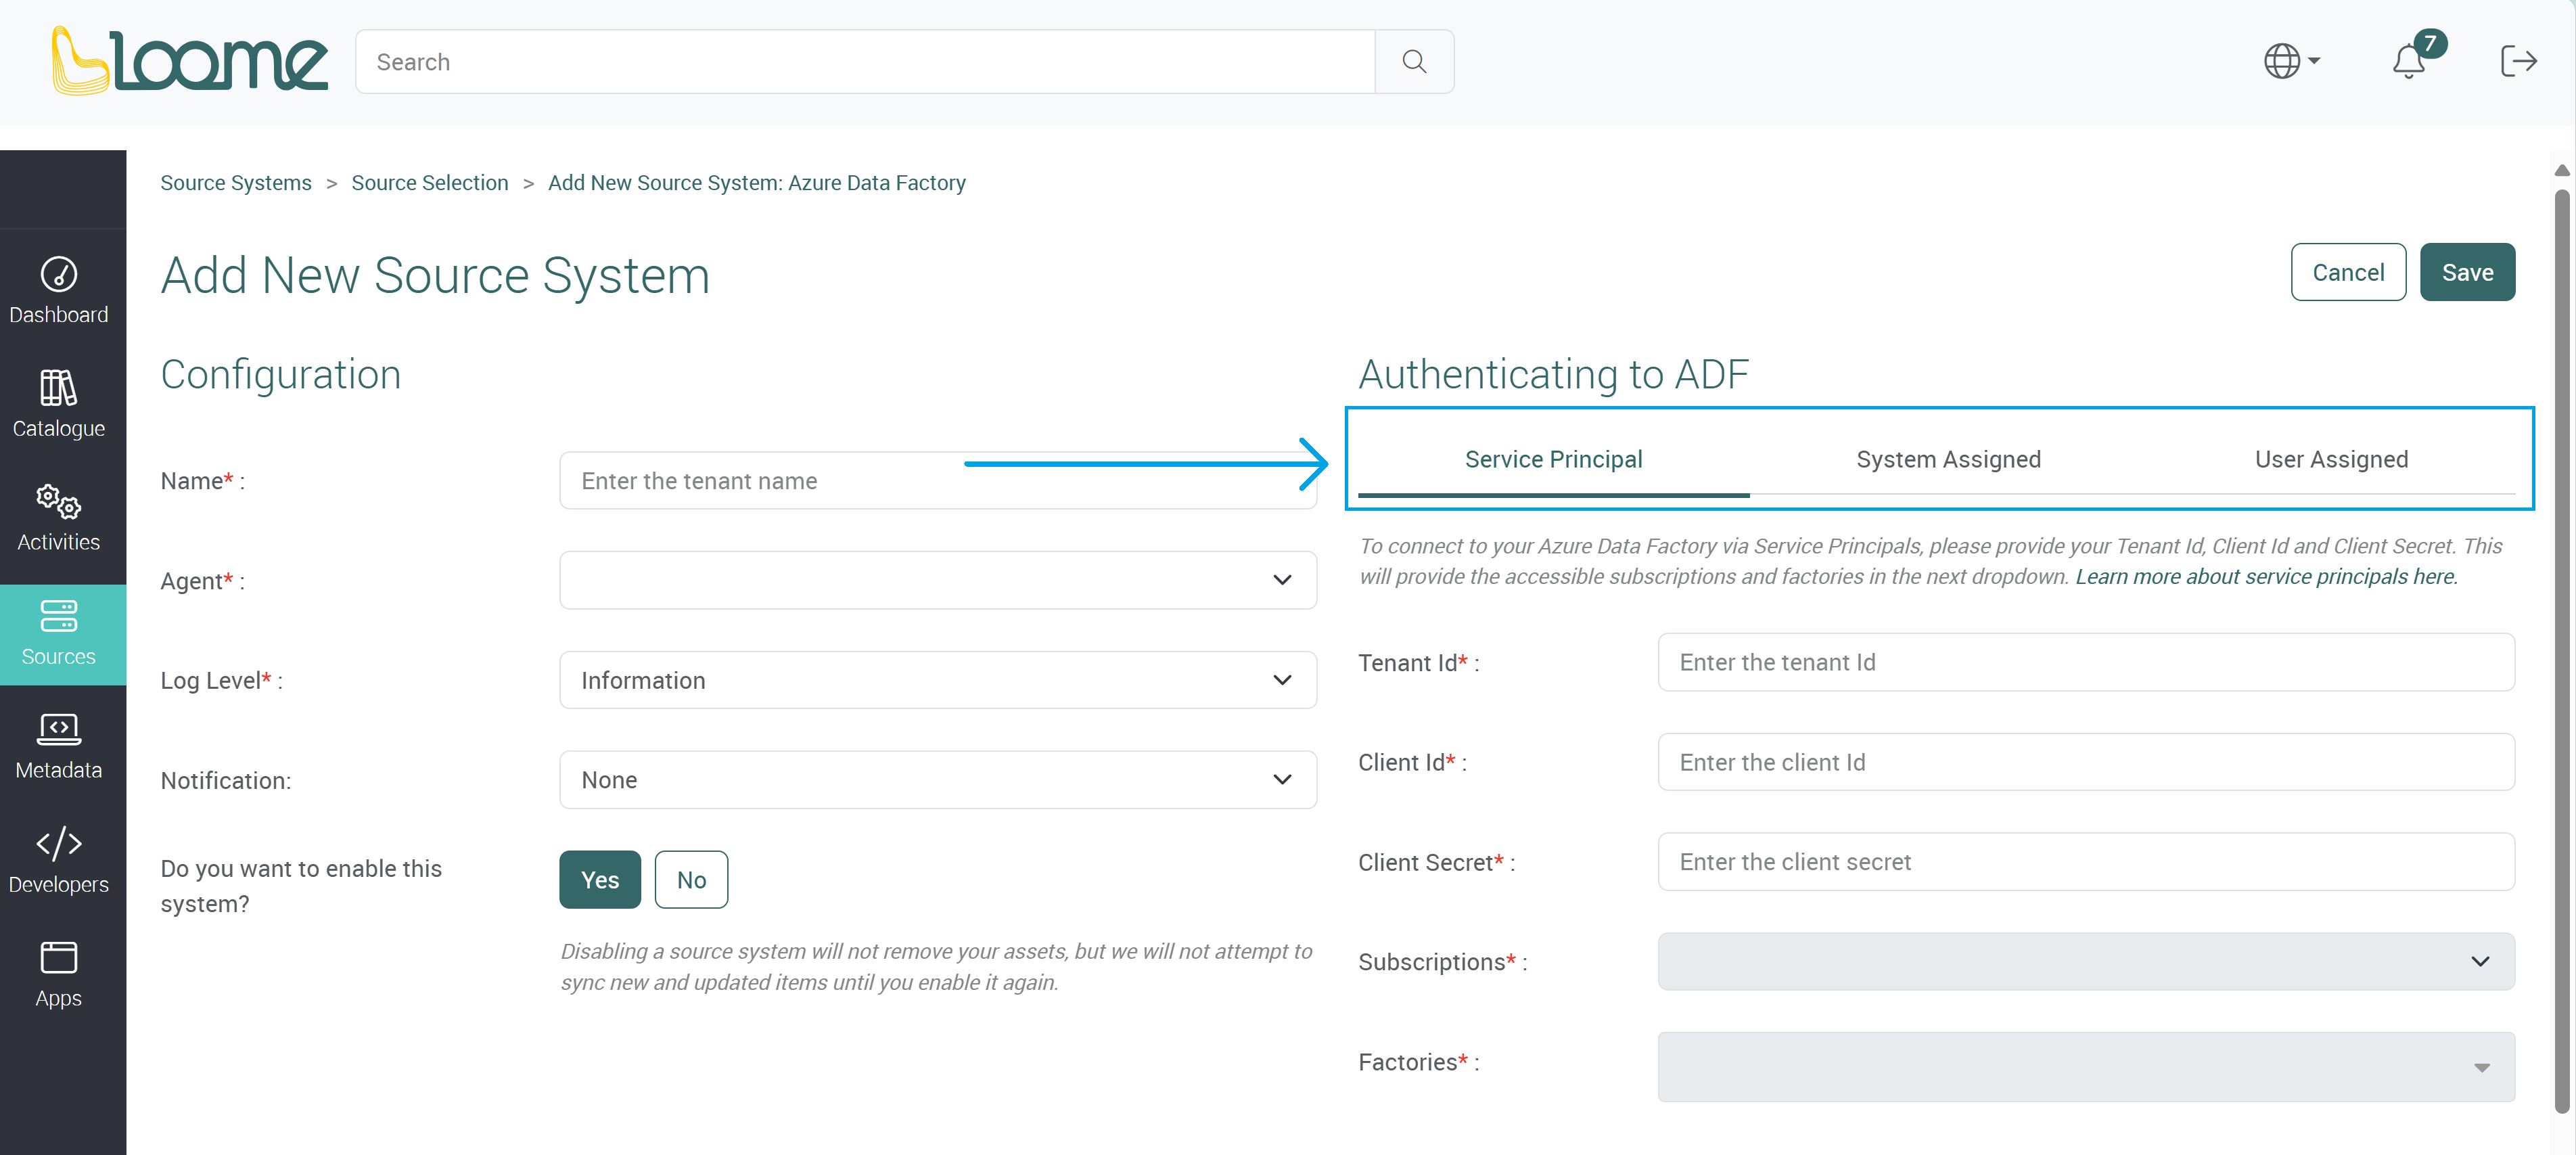Image resolution: width=2576 pixels, height=1155 pixels.
Task: Open Learn more about service principals link
Action: [2265, 577]
